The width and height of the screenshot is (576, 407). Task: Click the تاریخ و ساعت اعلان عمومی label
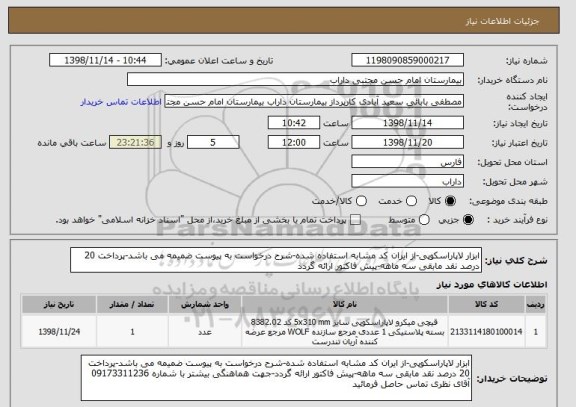pyautogui.click(x=219, y=61)
